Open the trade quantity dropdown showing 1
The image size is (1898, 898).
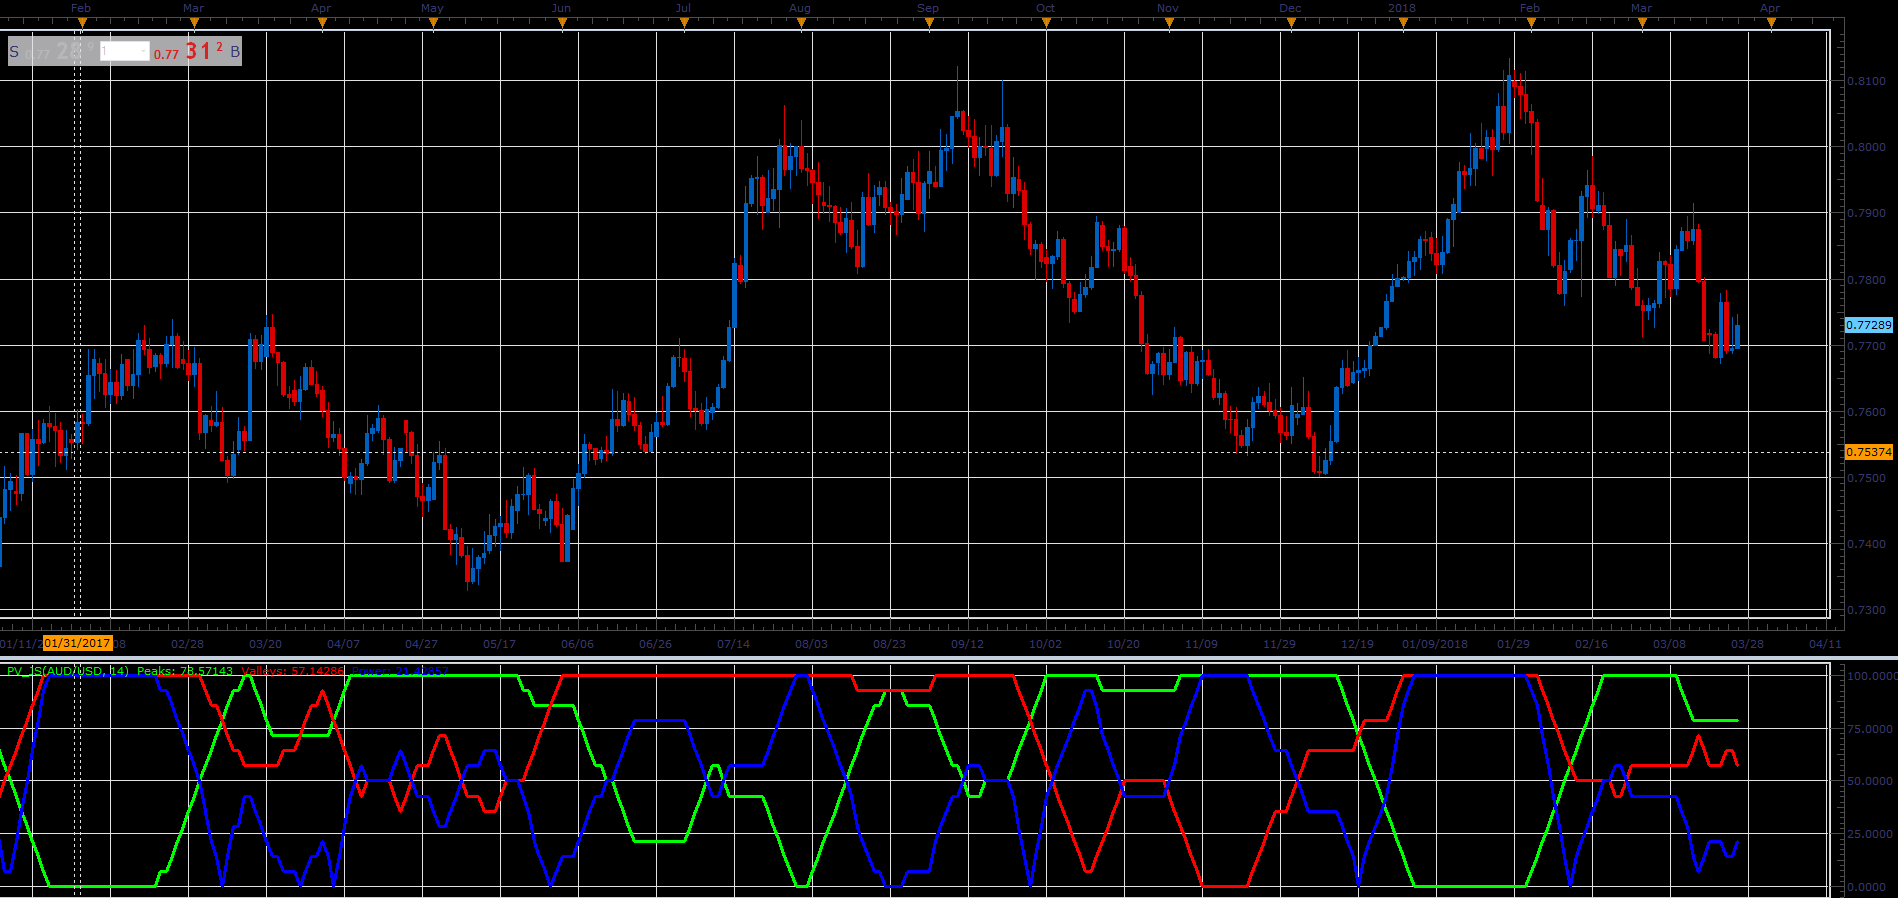pos(125,51)
